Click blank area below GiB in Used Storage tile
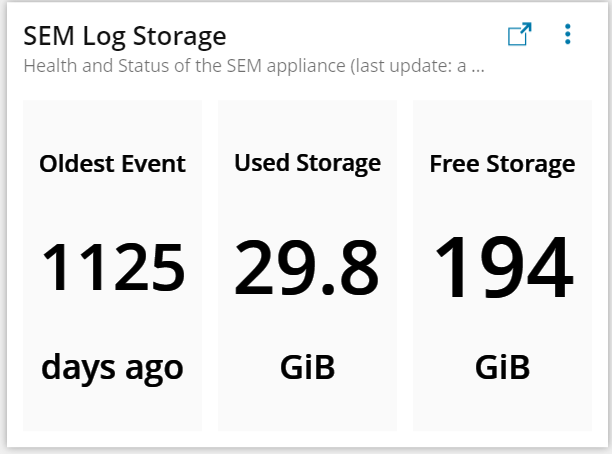 [308, 406]
